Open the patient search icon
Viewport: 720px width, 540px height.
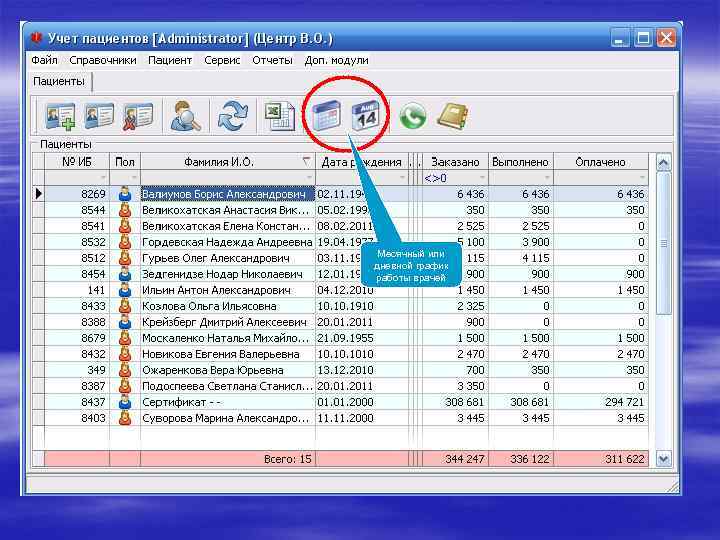coord(185,116)
